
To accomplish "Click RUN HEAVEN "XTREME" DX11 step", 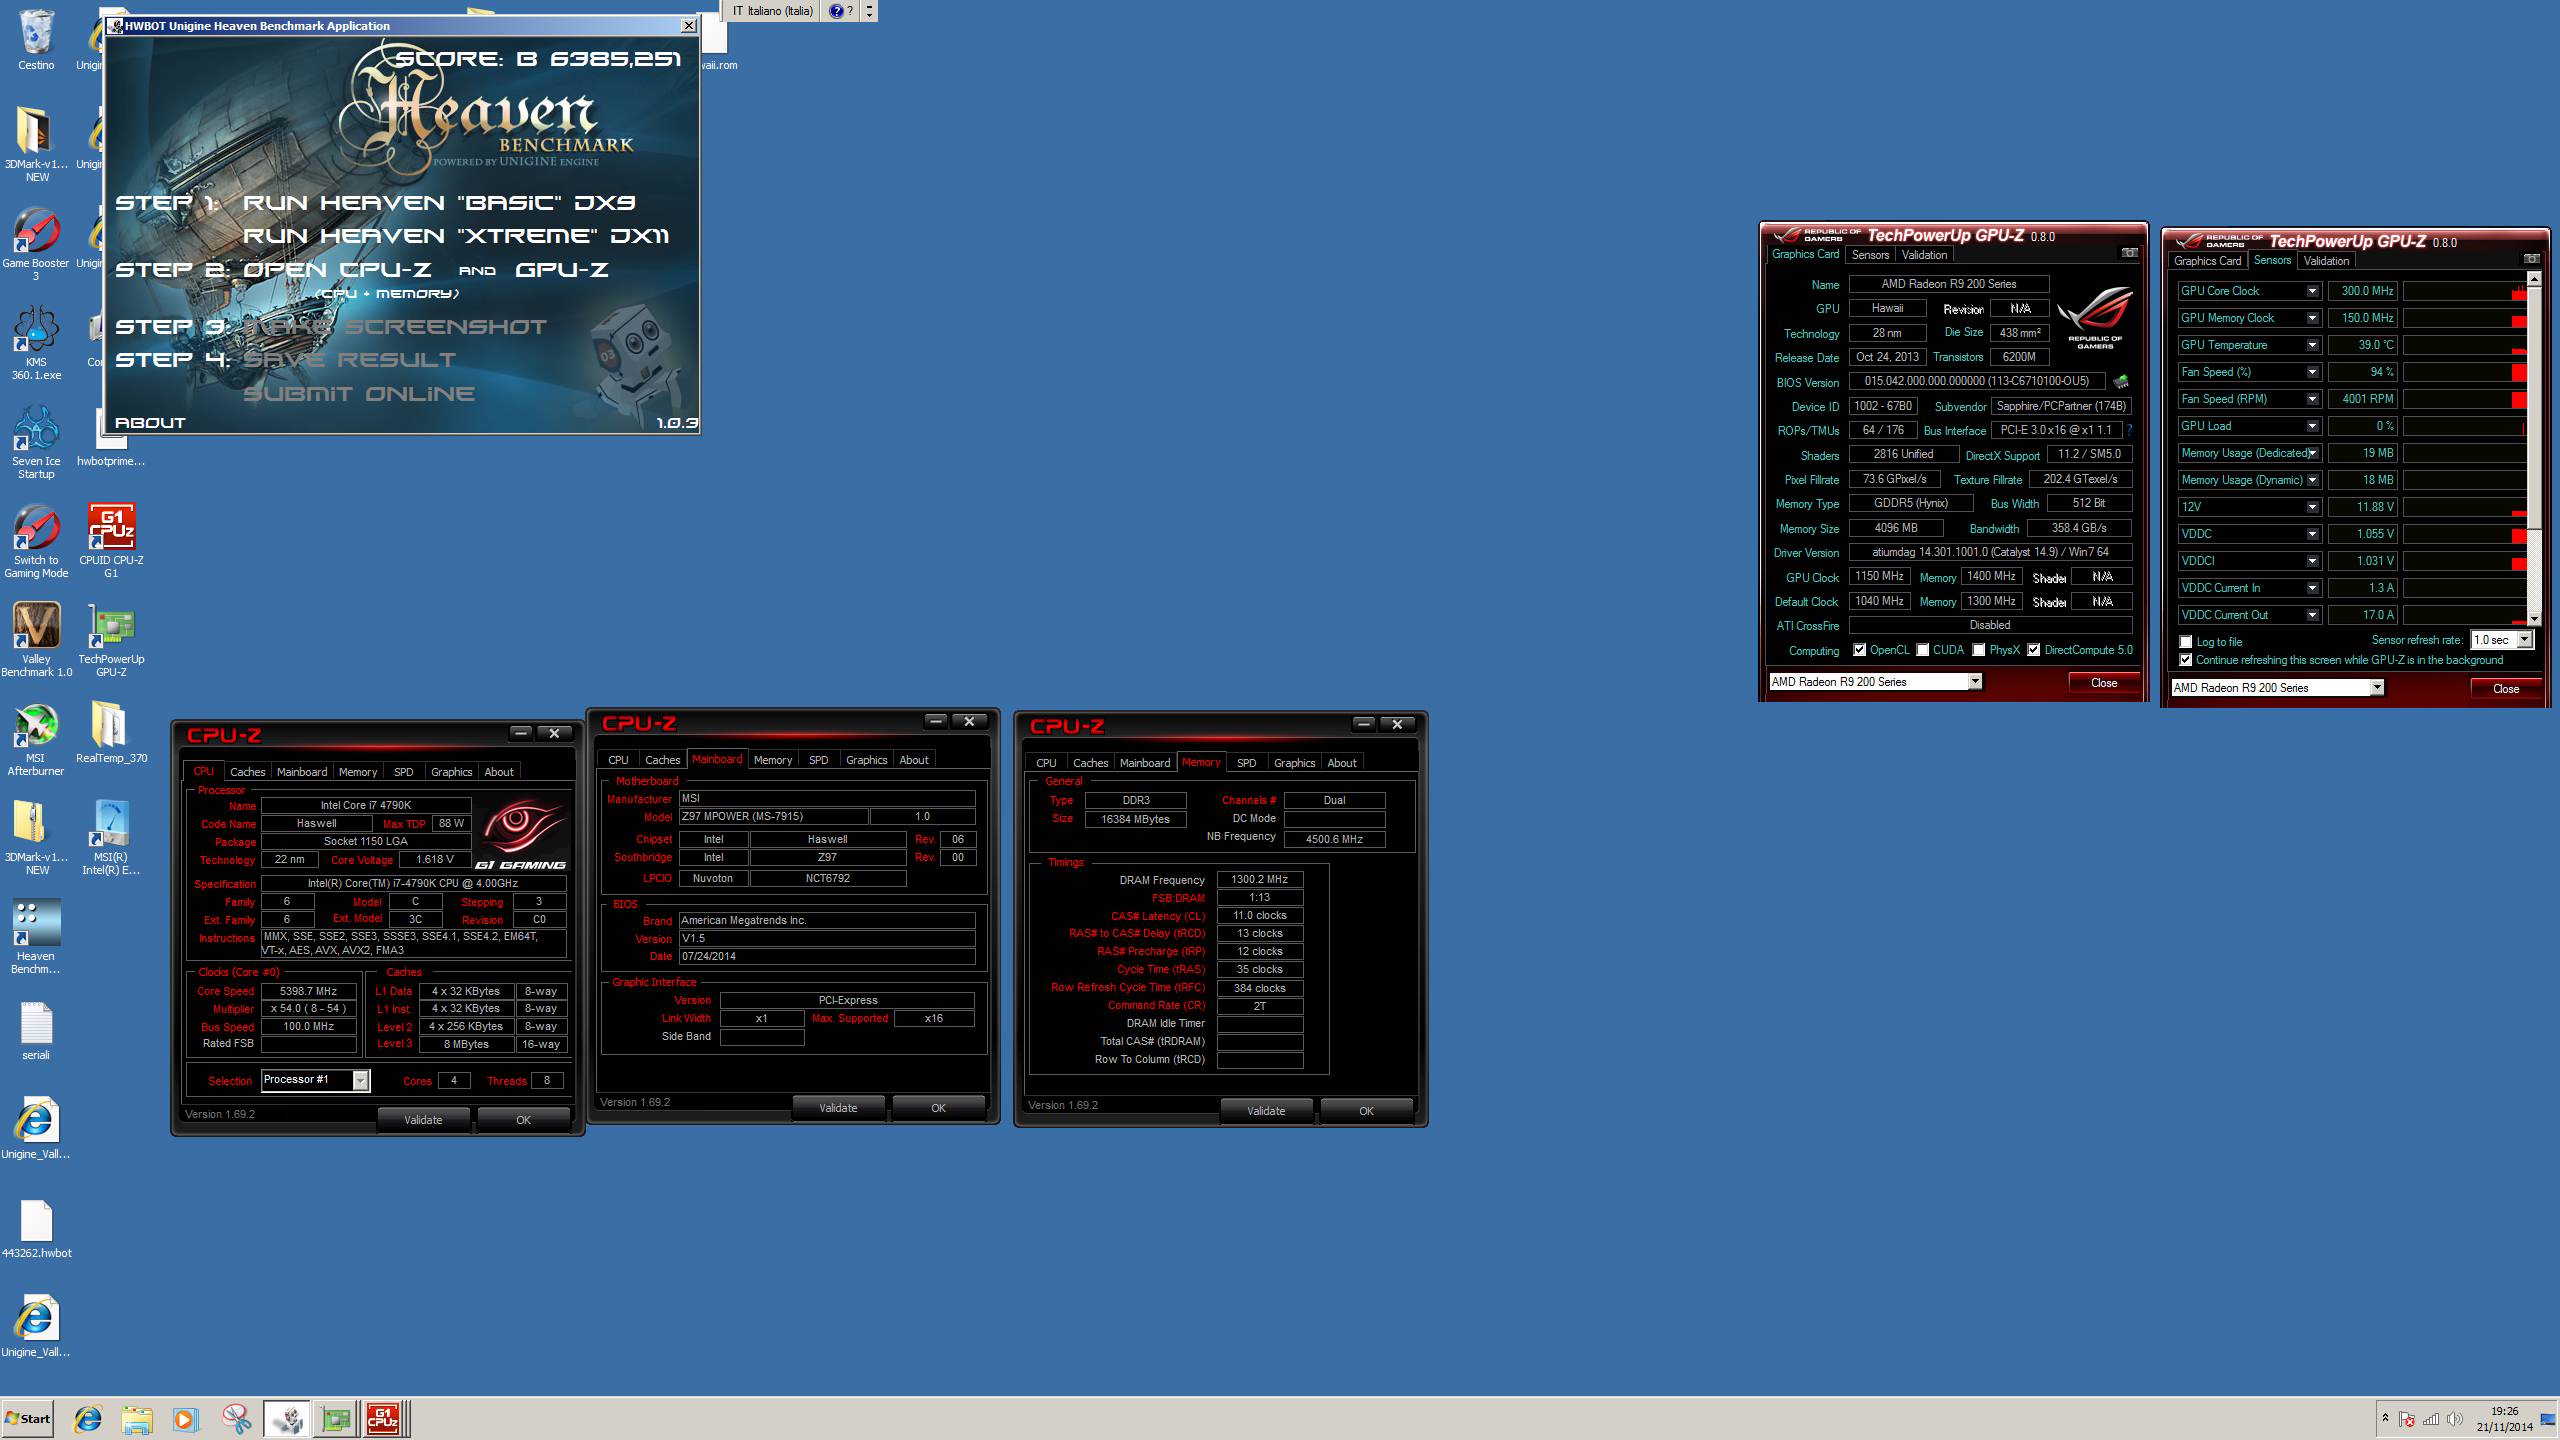I will coord(456,236).
